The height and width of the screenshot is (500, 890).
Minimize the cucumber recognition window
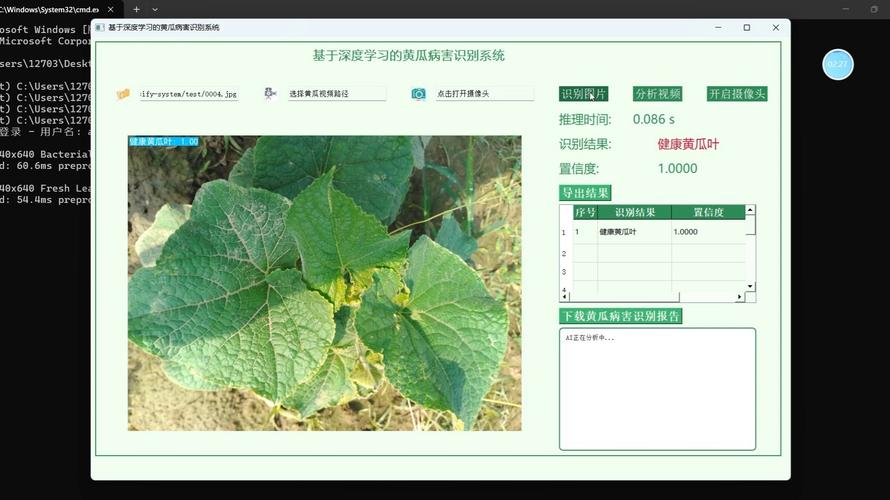[718, 27]
